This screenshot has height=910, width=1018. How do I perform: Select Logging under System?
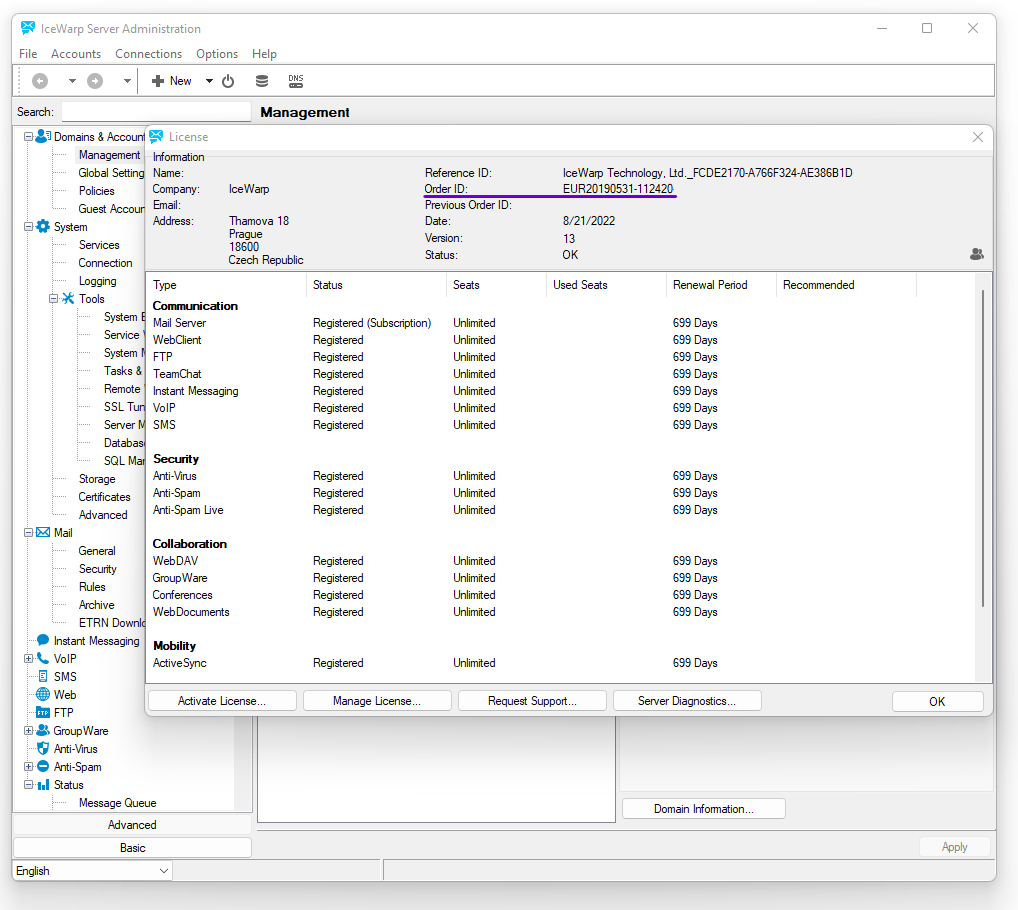point(97,281)
